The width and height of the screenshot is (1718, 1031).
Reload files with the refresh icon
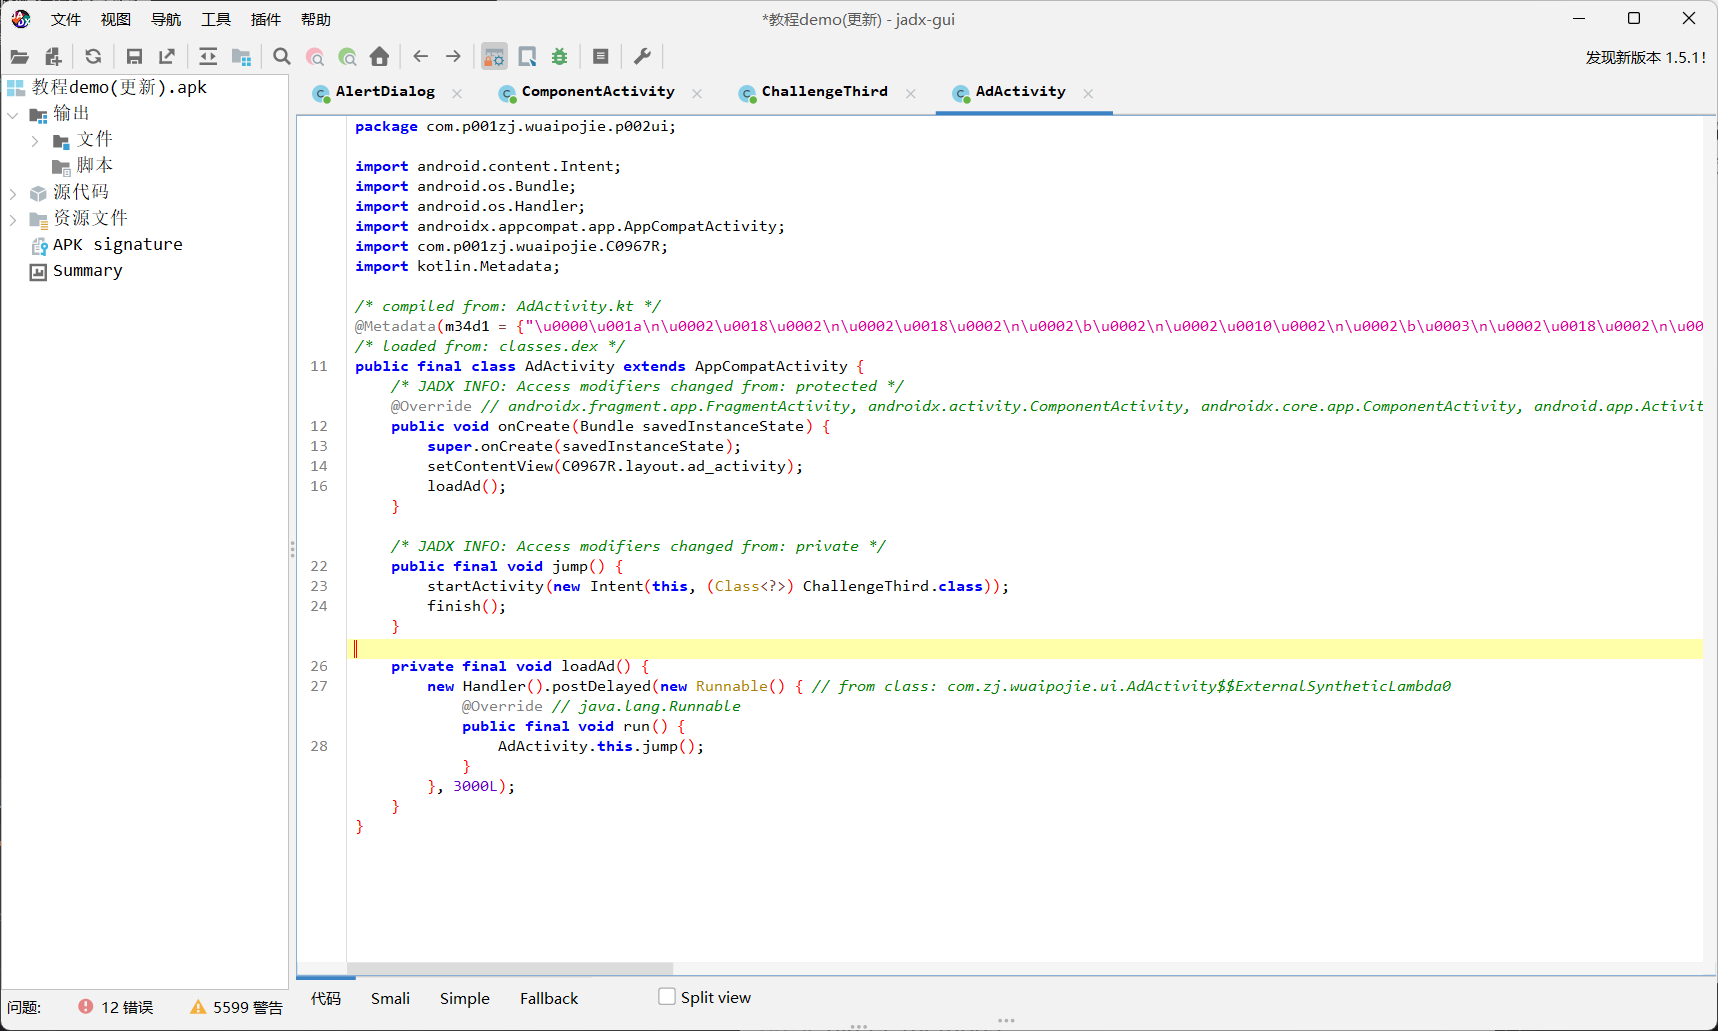[93, 57]
